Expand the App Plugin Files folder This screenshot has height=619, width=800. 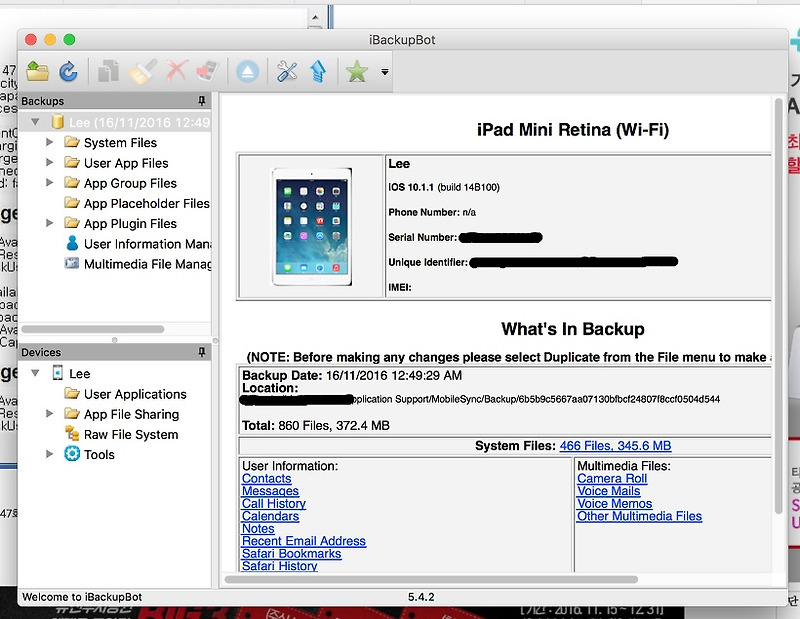tap(49, 223)
